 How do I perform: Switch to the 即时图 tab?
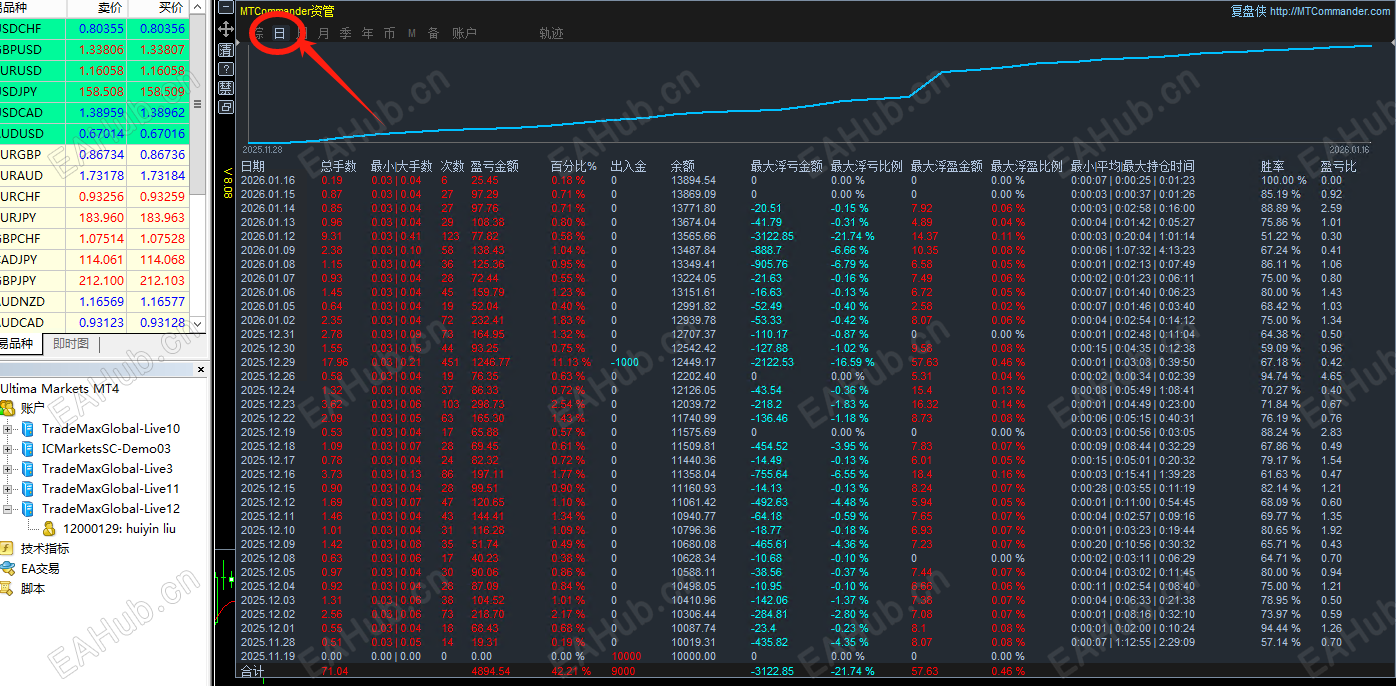(x=69, y=342)
